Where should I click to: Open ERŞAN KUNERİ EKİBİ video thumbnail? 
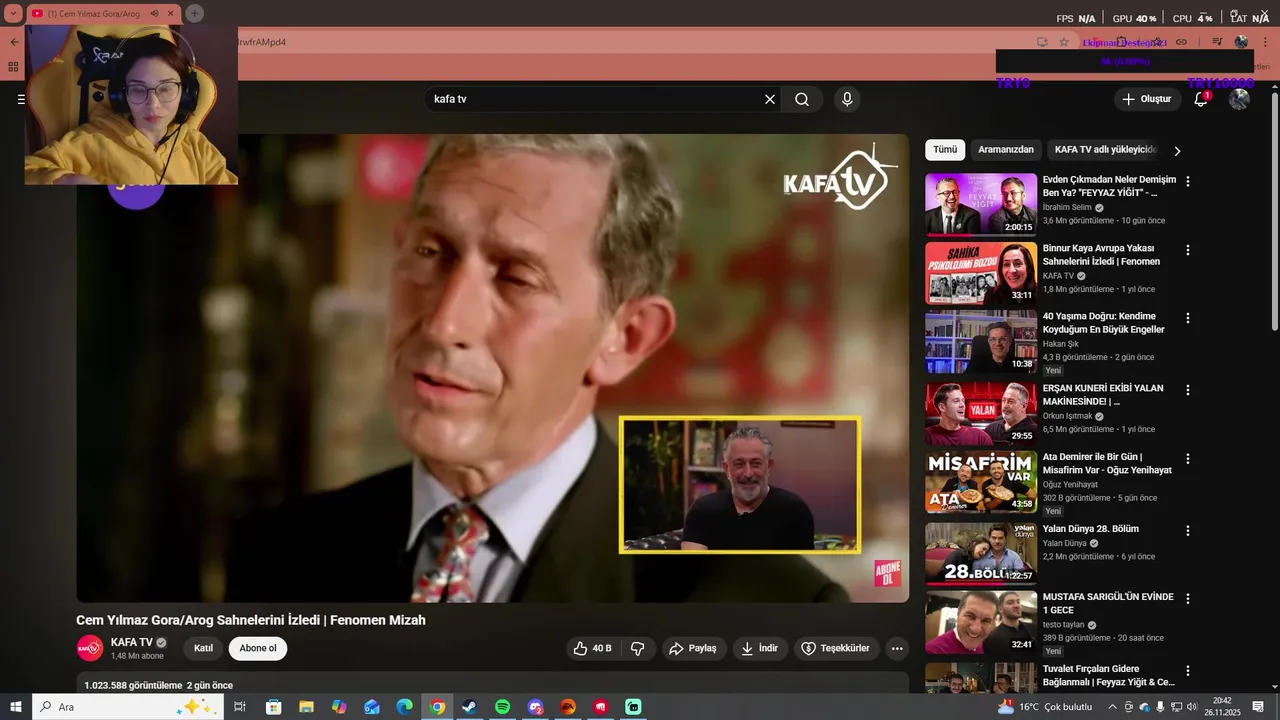pos(981,412)
